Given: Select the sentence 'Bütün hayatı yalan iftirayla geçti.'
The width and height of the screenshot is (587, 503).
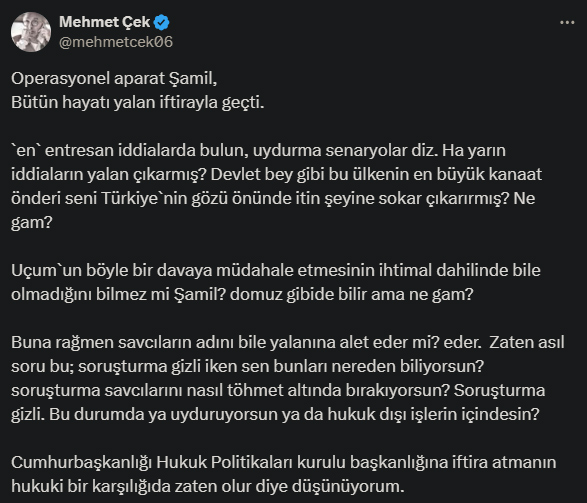Looking at the screenshot, I should click(138, 103).
